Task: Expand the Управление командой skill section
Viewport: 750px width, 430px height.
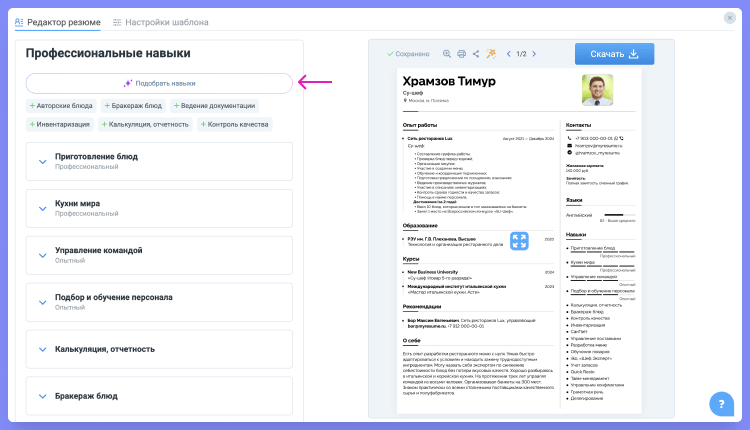Action: click(x=43, y=255)
